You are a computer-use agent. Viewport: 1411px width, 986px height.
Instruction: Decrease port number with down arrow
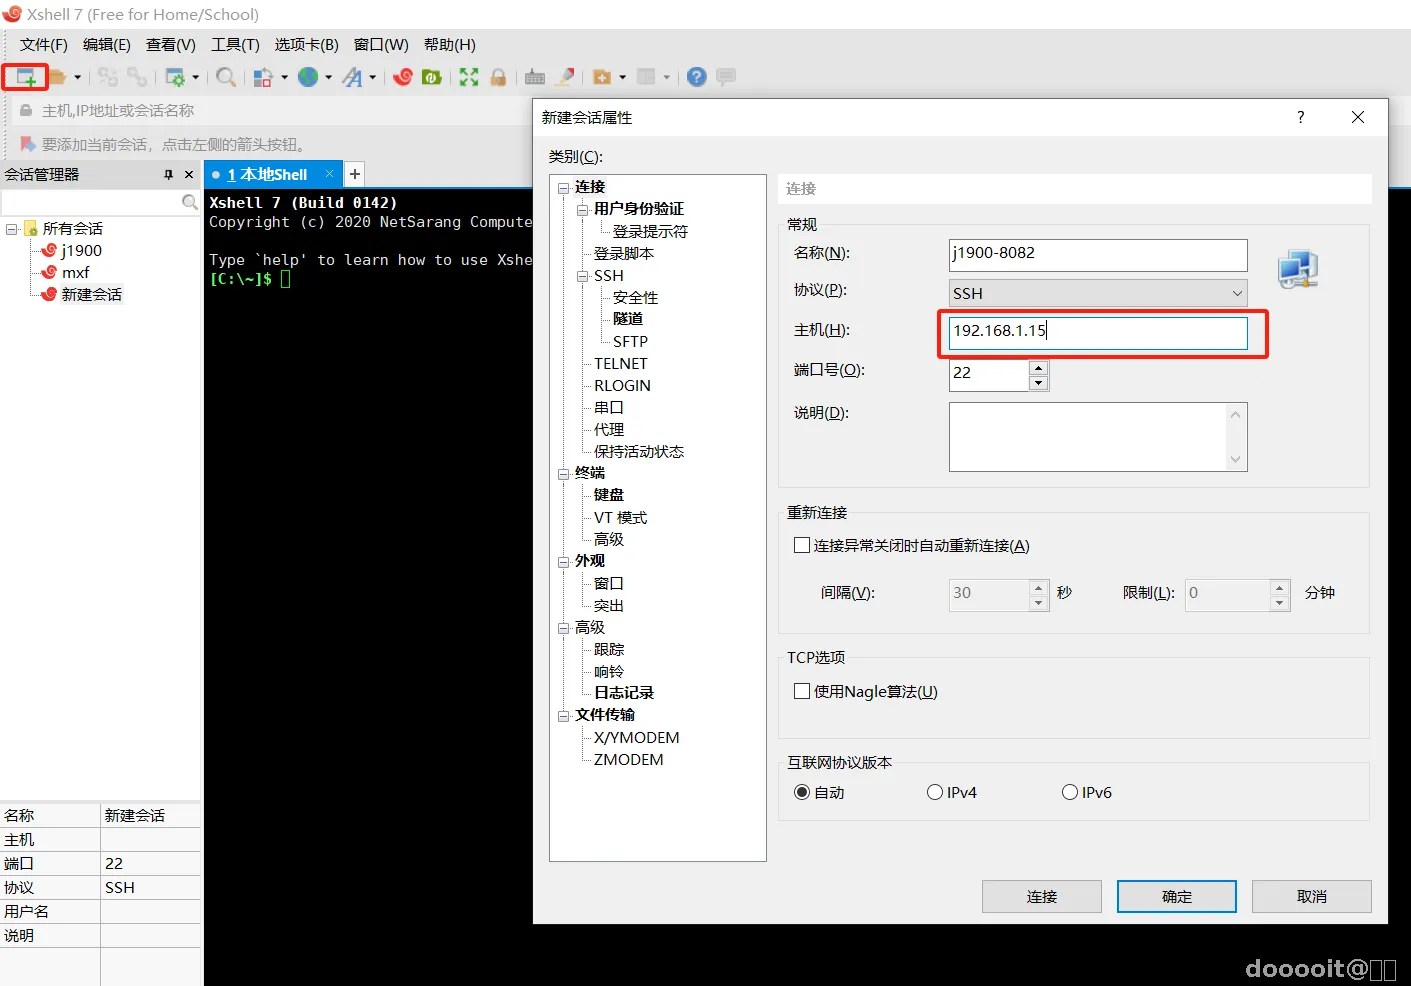[x=1039, y=383]
